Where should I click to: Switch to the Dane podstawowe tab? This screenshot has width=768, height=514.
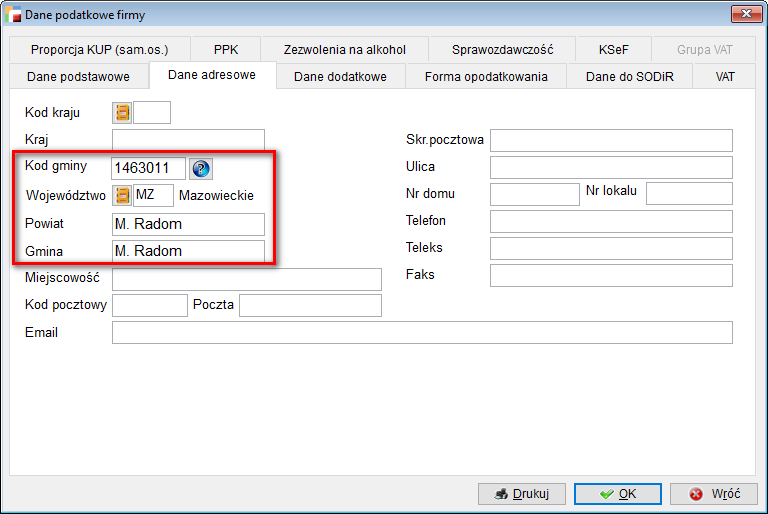tap(78, 77)
